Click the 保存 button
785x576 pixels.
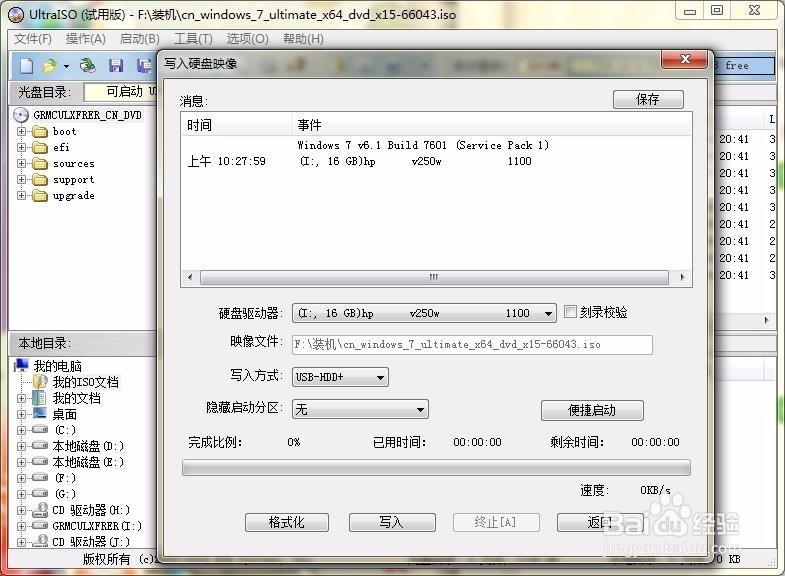[648, 99]
